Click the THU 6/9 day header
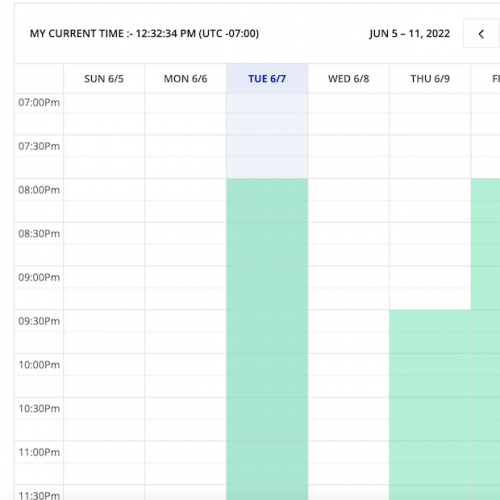Image resolution: width=500 pixels, height=500 pixels. (x=430, y=79)
